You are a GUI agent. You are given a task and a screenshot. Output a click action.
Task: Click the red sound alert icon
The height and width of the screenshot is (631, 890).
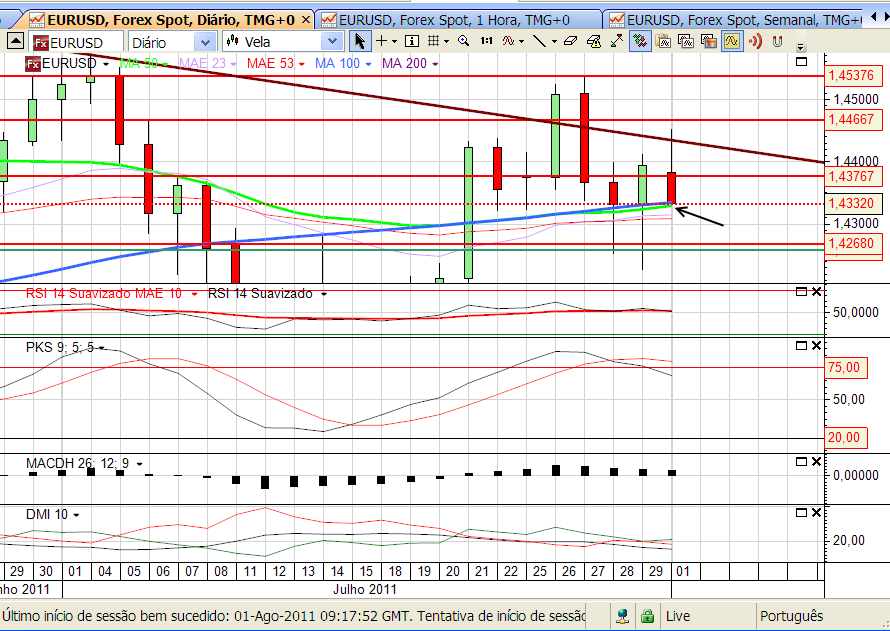pyautogui.click(x=756, y=41)
